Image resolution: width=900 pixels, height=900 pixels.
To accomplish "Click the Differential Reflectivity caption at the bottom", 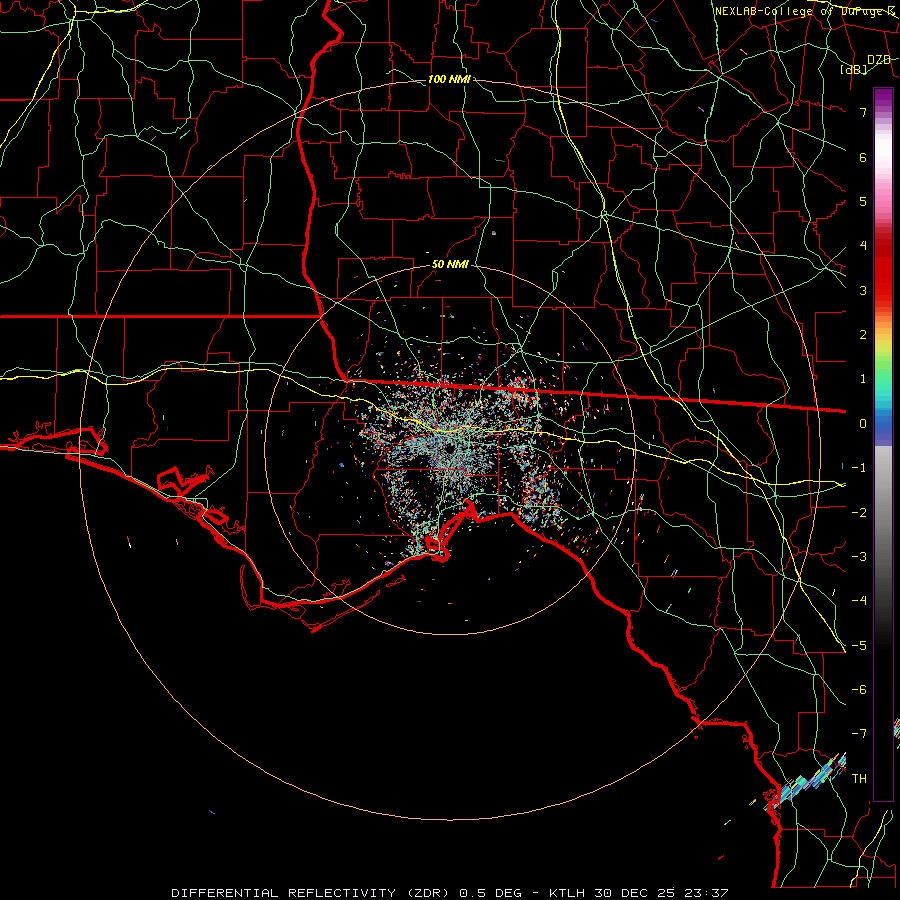I will click(450, 893).
